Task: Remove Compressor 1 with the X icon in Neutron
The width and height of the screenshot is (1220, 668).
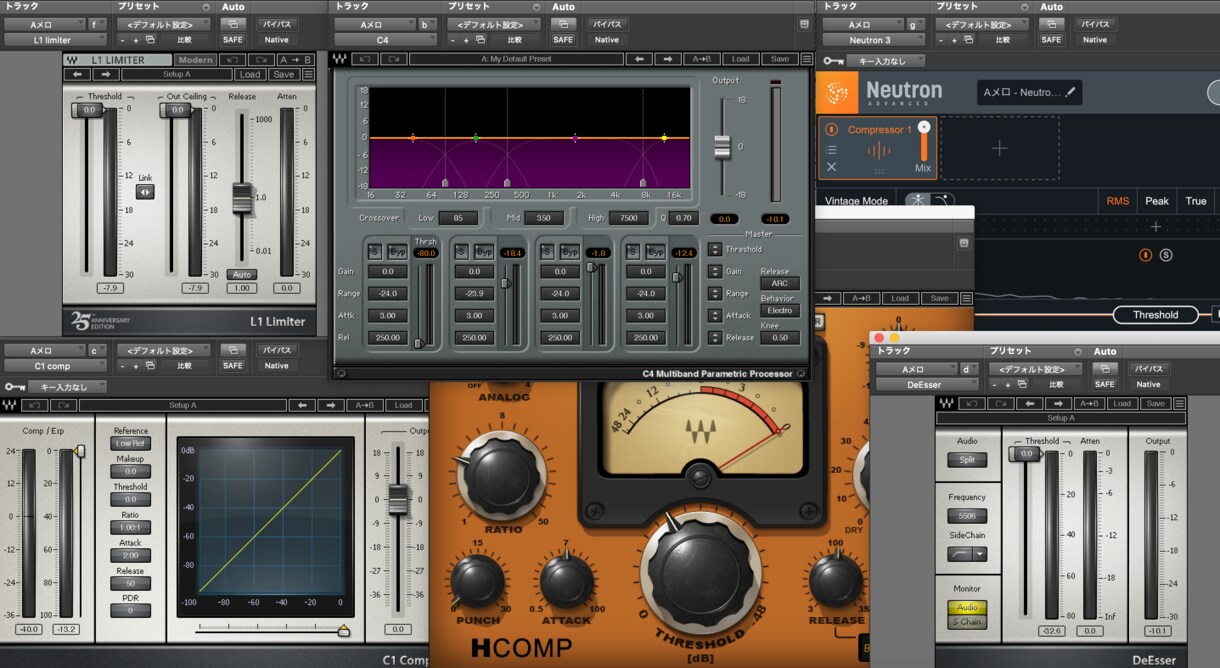Action: pos(831,166)
